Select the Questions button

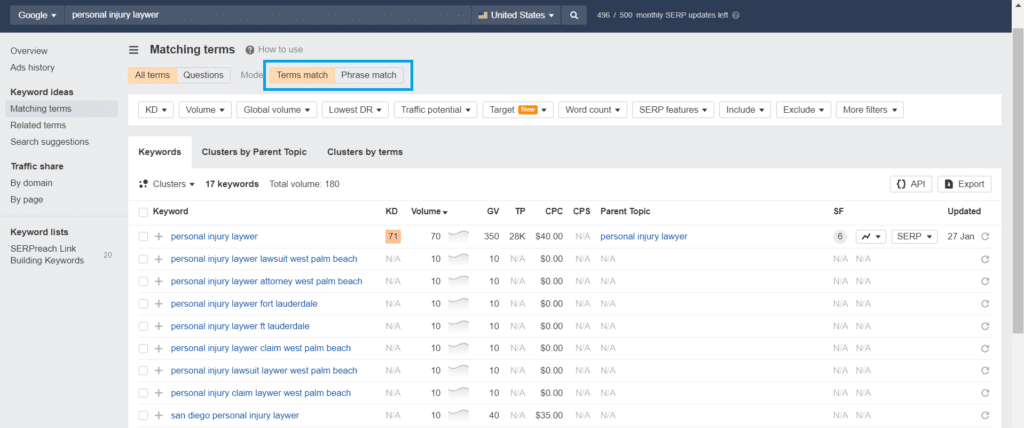[x=203, y=75]
